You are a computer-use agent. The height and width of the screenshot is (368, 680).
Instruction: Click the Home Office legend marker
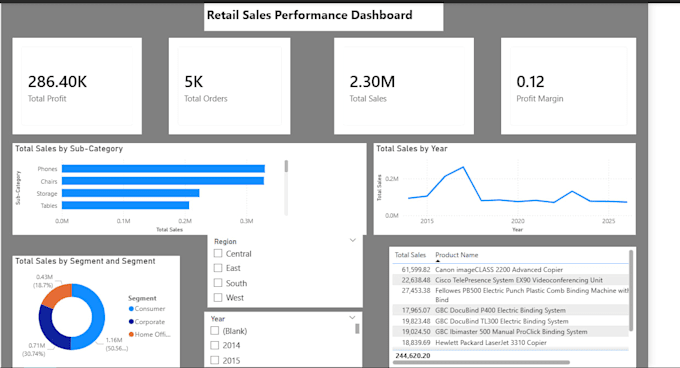tap(131, 334)
